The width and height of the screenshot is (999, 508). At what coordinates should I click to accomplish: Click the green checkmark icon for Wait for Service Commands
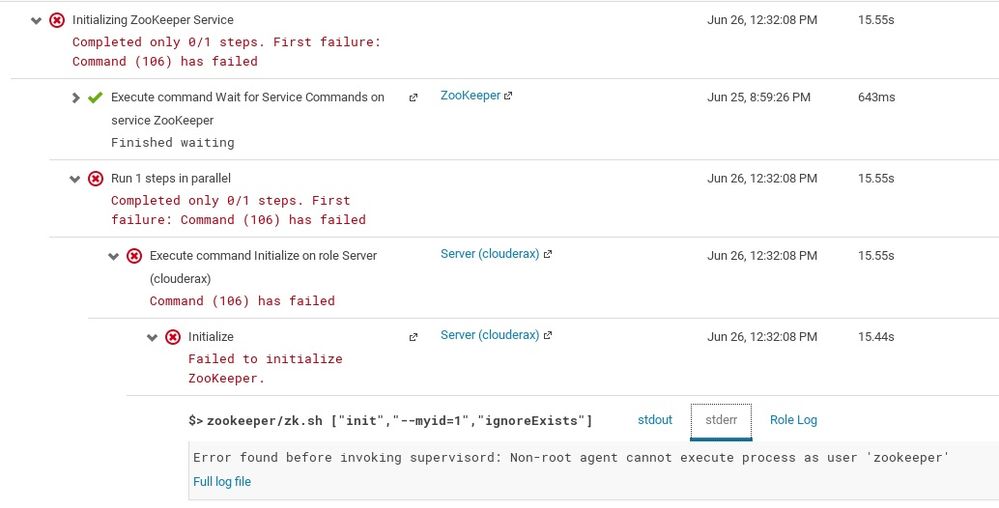tap(95, 98)
